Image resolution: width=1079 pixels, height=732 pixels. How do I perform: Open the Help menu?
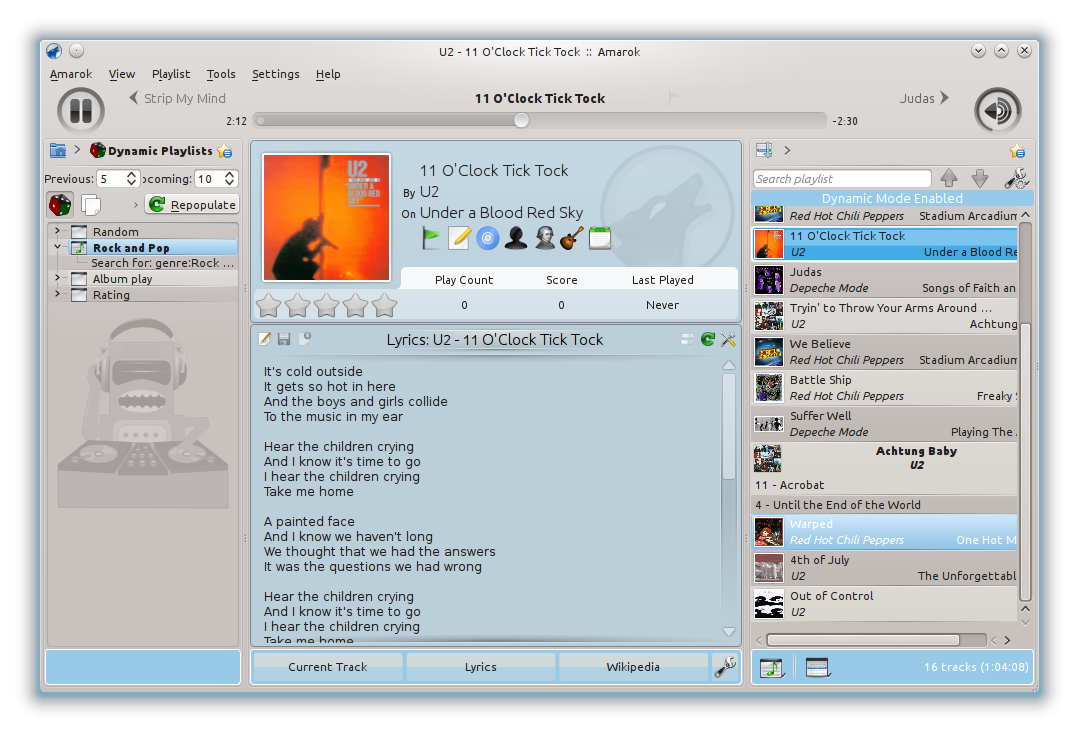(x=328, y=74)
